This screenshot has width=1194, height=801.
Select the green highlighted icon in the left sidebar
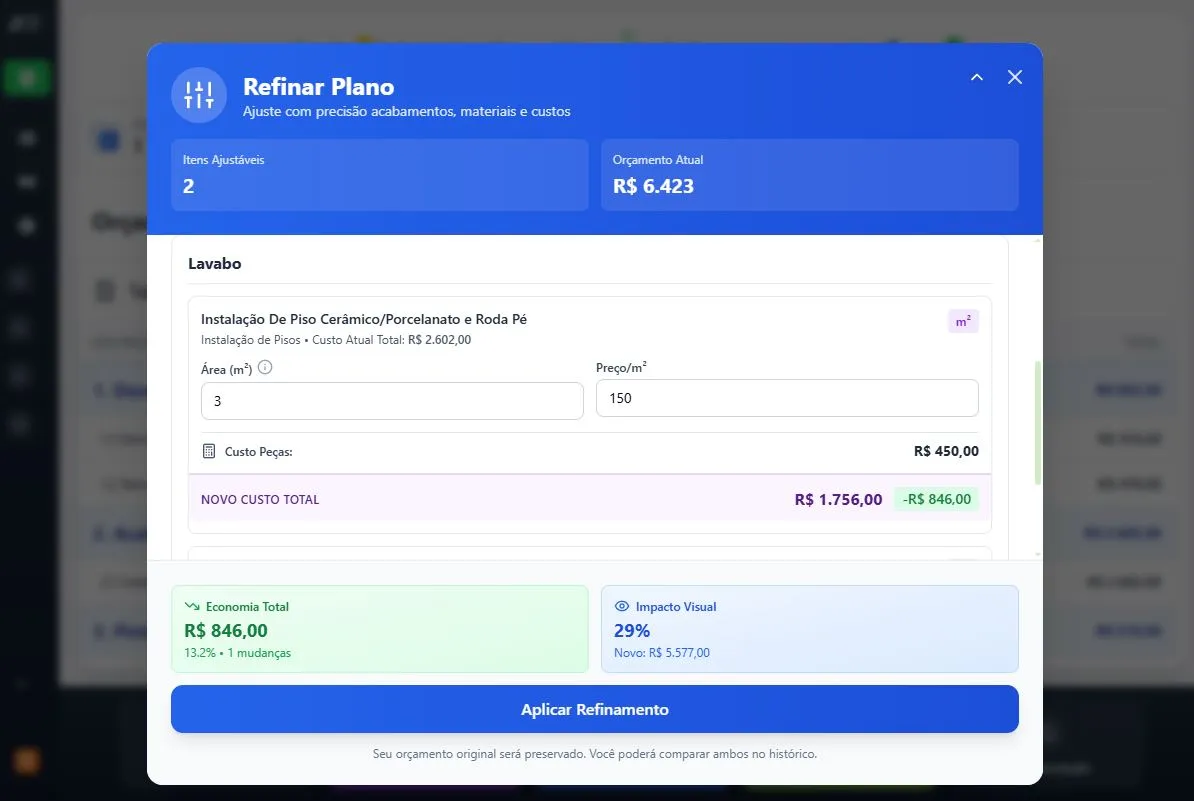click(x=27, y=77)
